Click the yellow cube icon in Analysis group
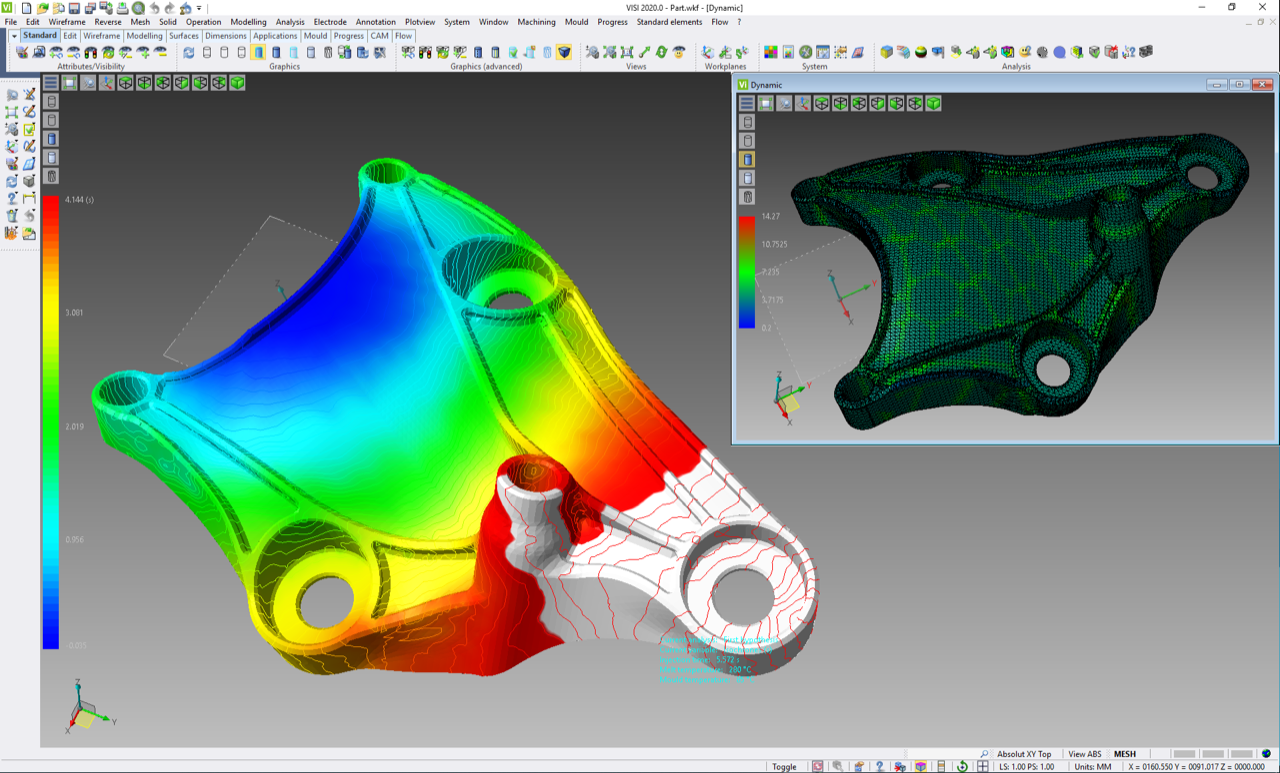Image resolution: width=1280 pixels, height=773 pixels. pyautogui.click(x=886, y=52)
